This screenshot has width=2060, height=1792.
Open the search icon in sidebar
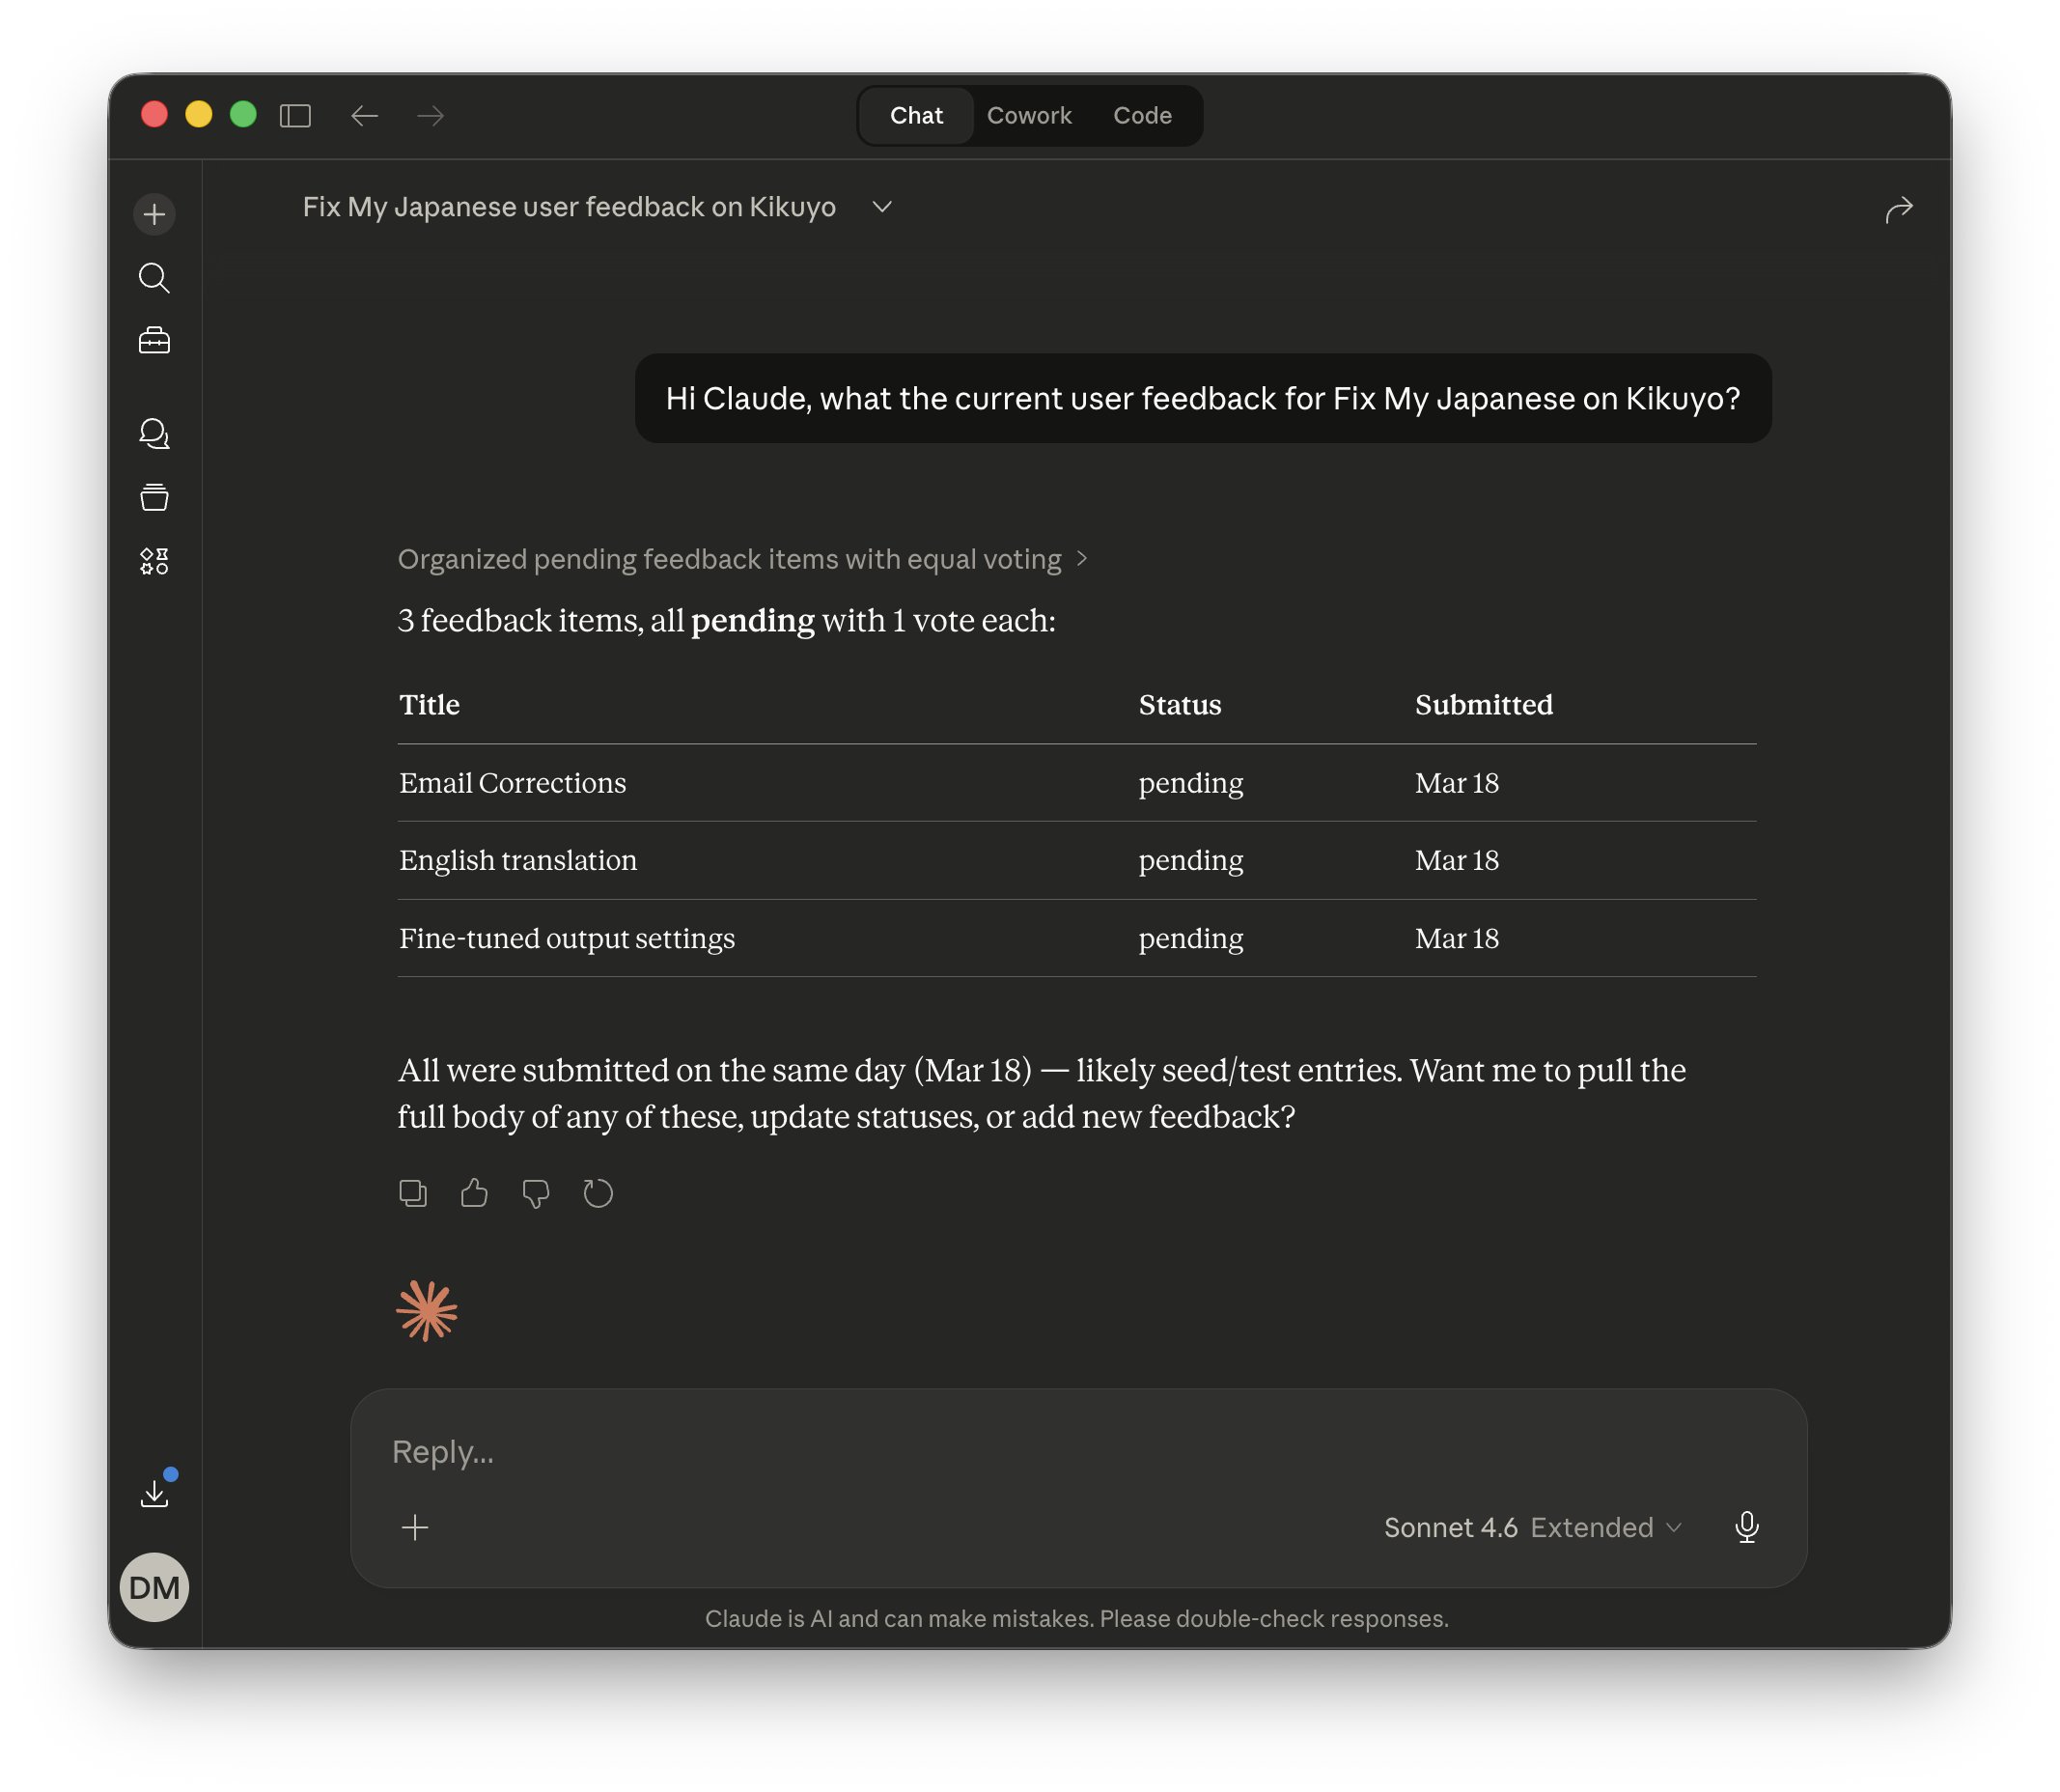[154, 278]
